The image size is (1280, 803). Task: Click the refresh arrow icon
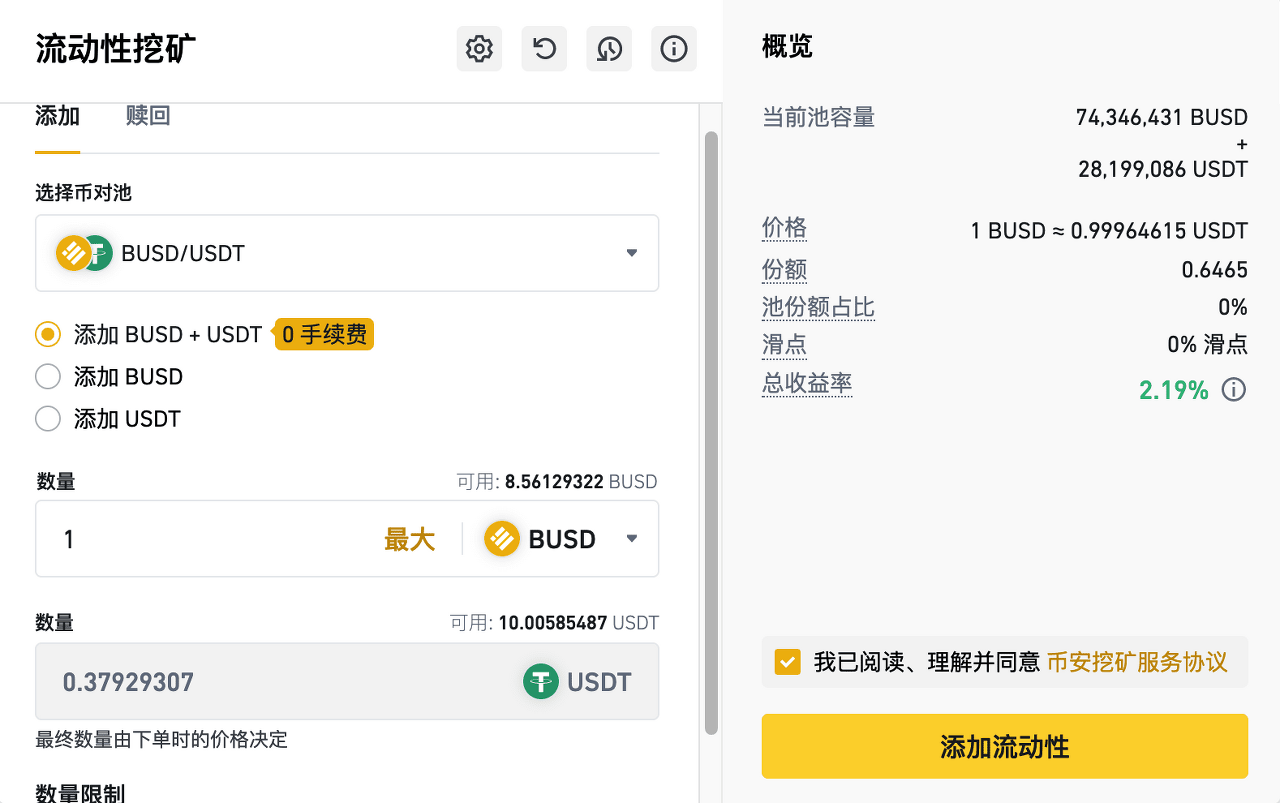pyautogui.click(x=544, y=48)
